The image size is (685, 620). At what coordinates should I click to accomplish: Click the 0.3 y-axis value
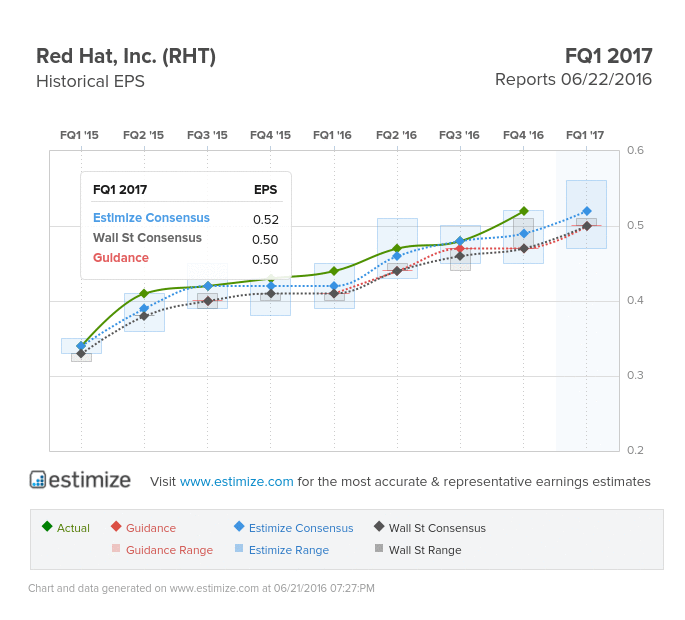(x=635, y=375)
